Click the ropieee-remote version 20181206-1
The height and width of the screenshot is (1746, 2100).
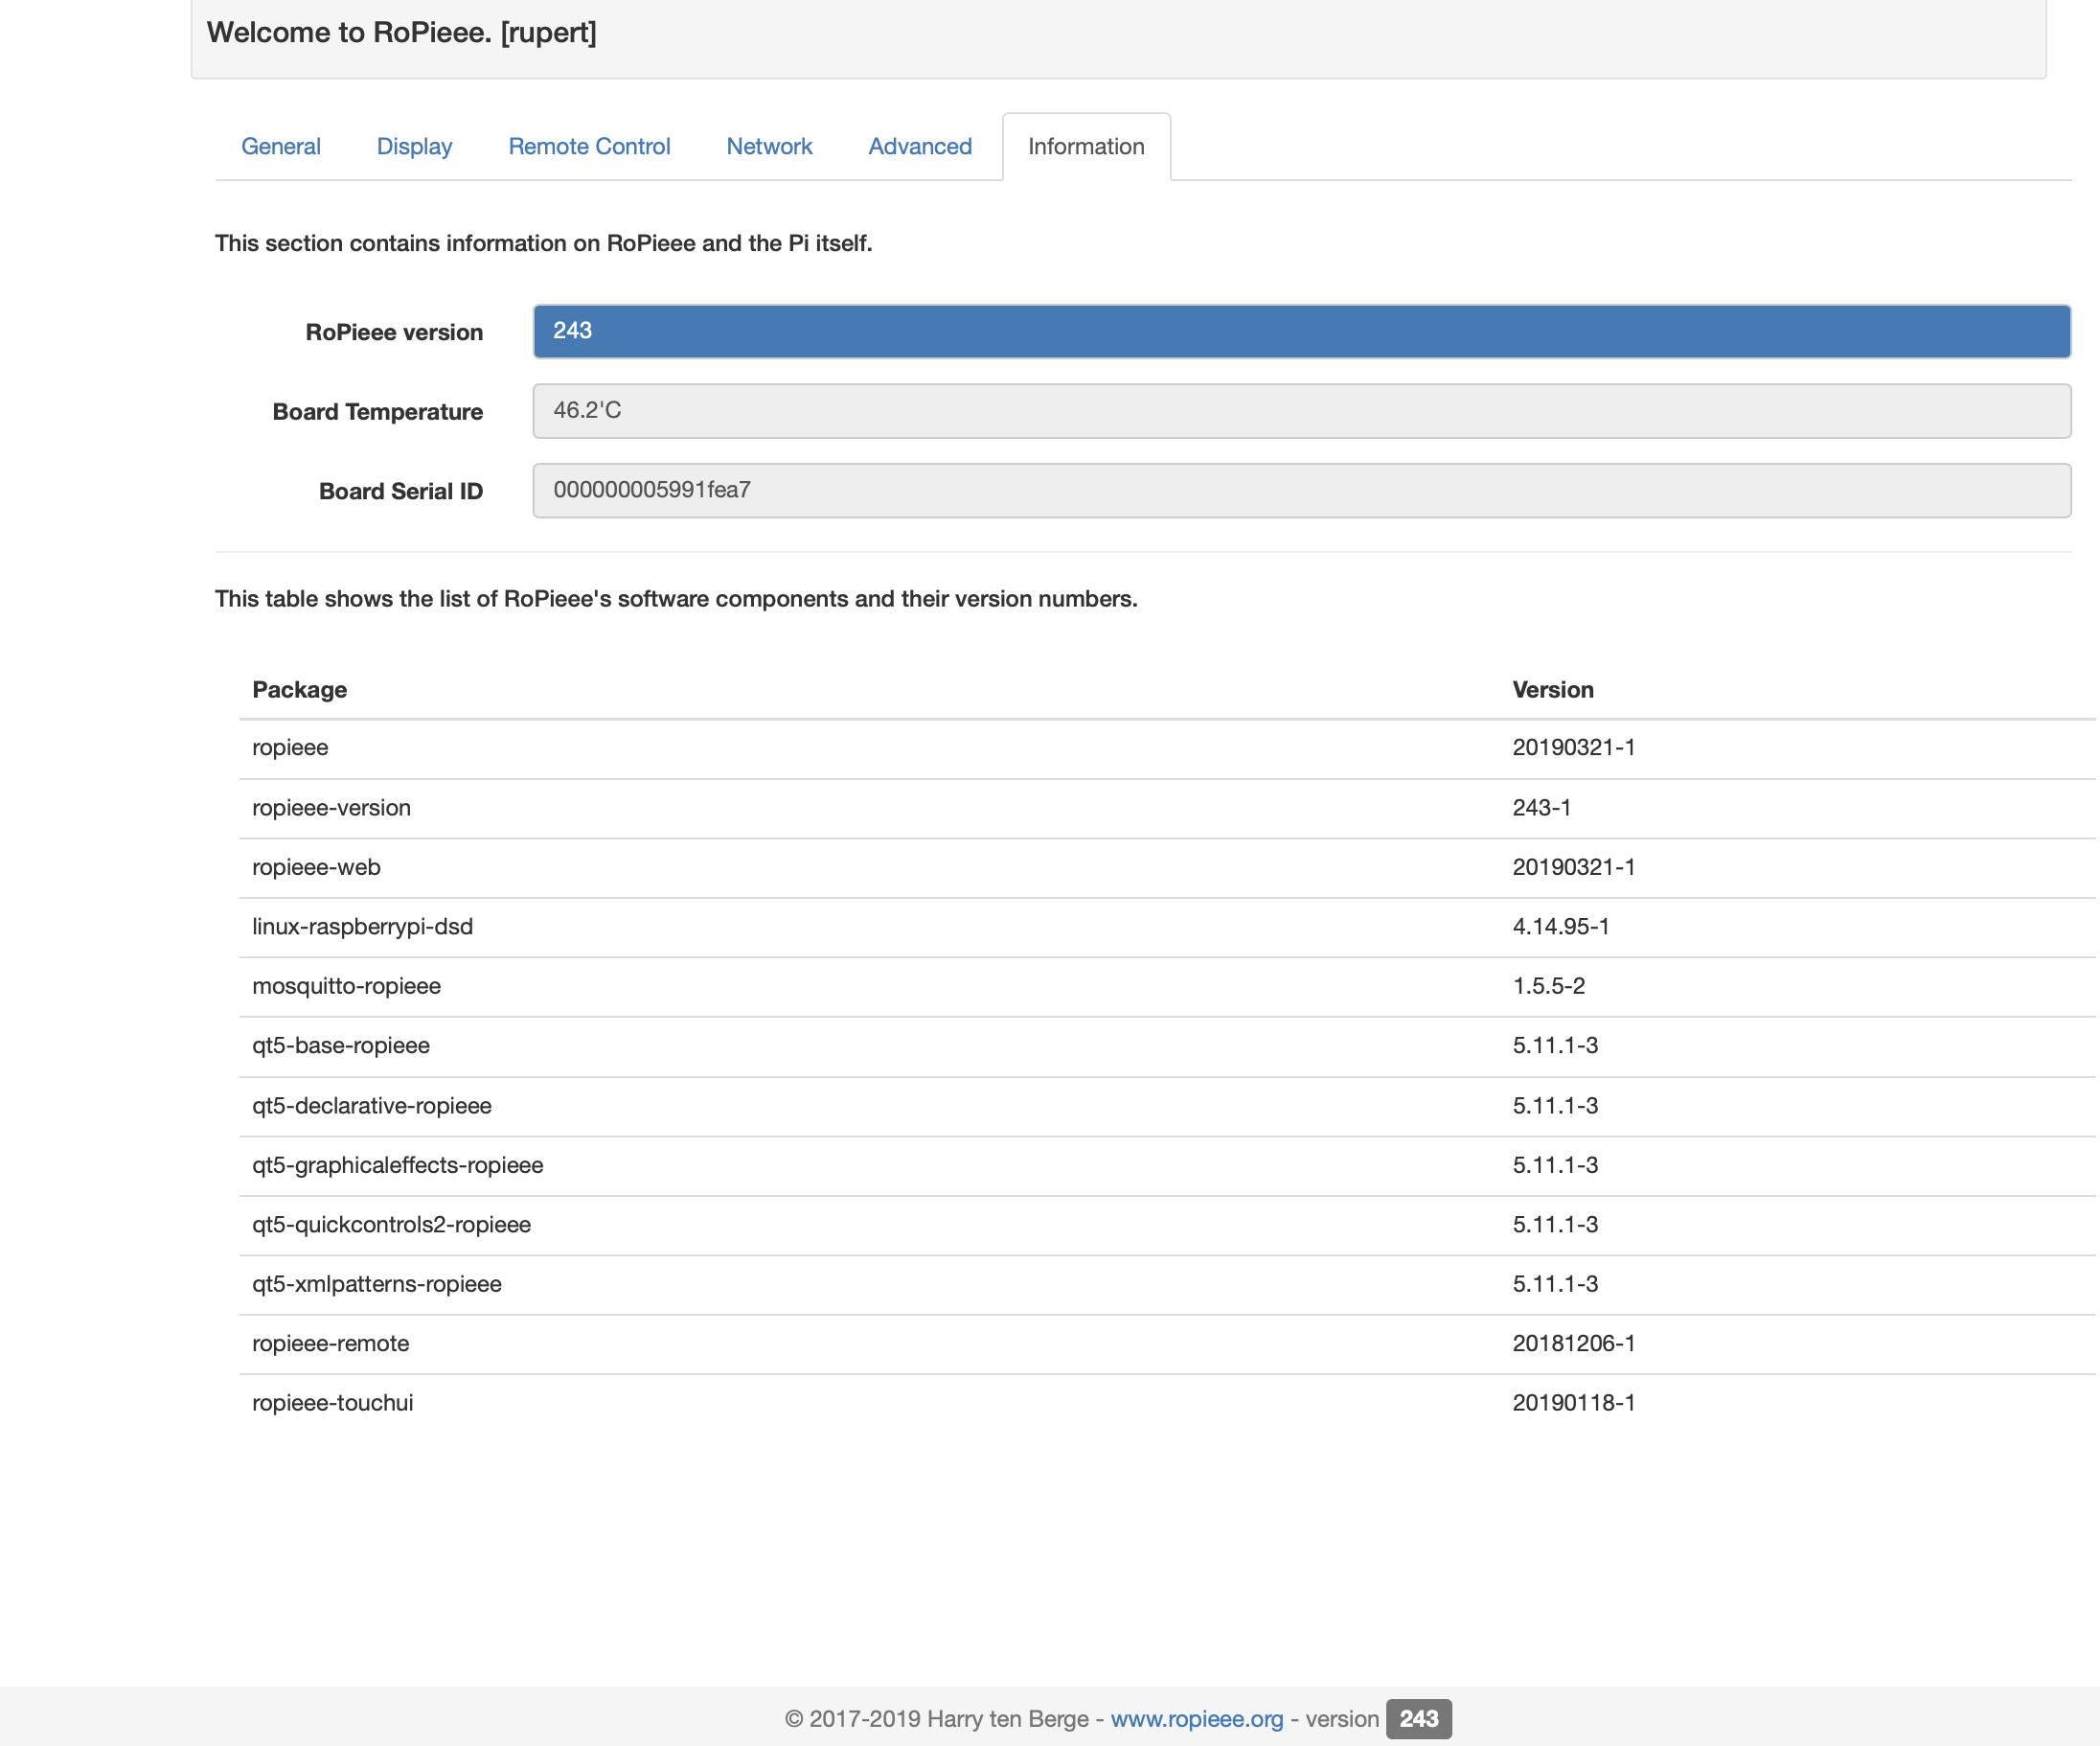point(1573,1343)
